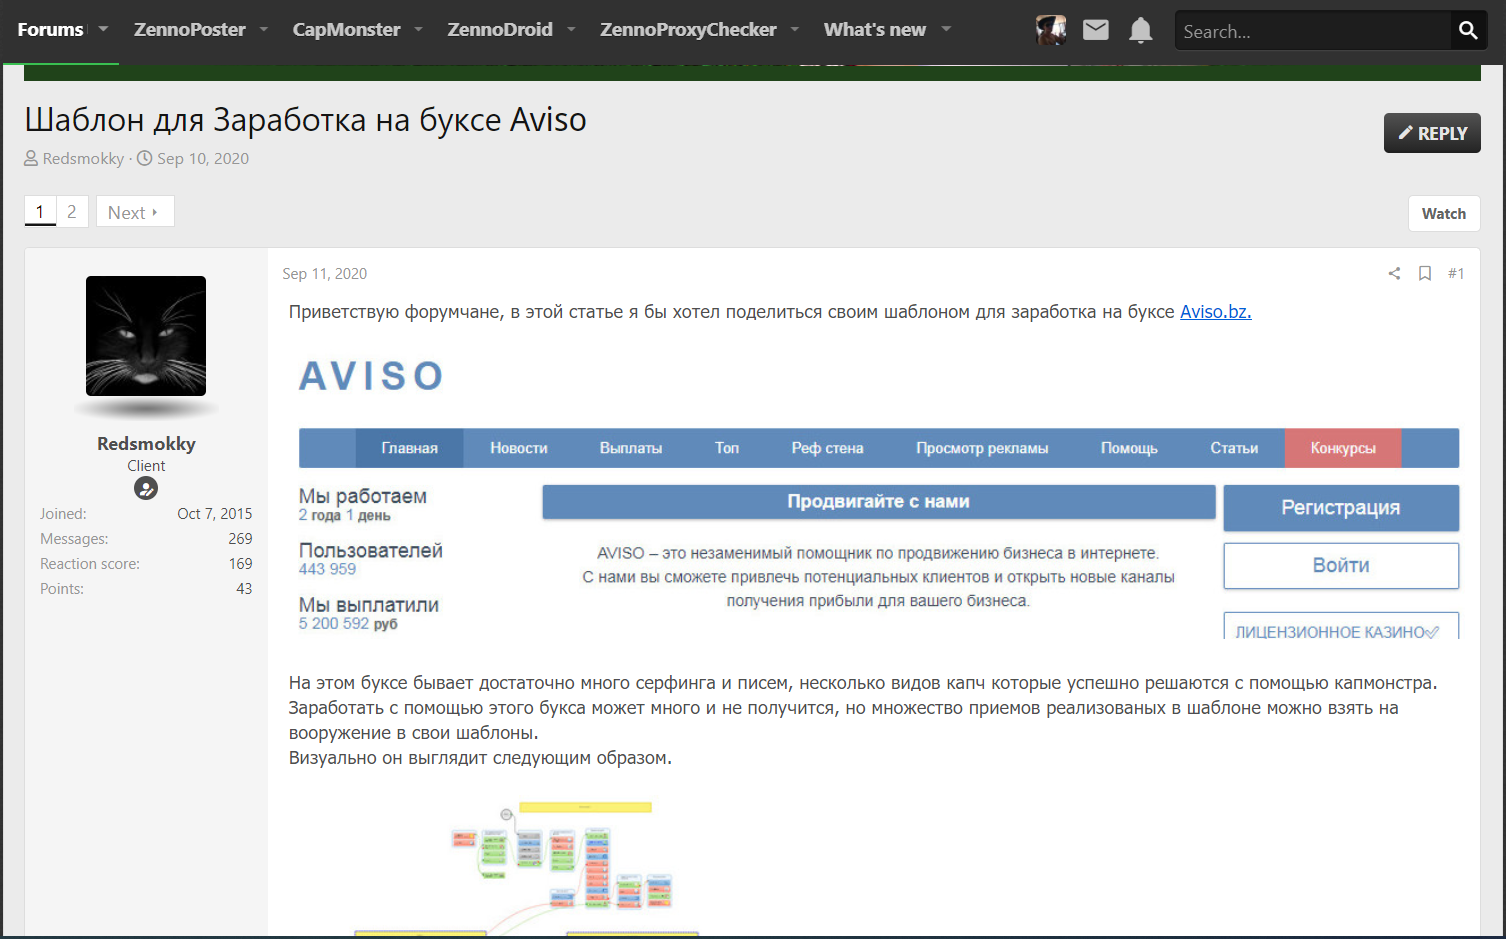Image resolution: width=1506 pixels, height=939 pixels.
Task: Open the user avatar in the top bar
Action: click(x=1051, y=30)
